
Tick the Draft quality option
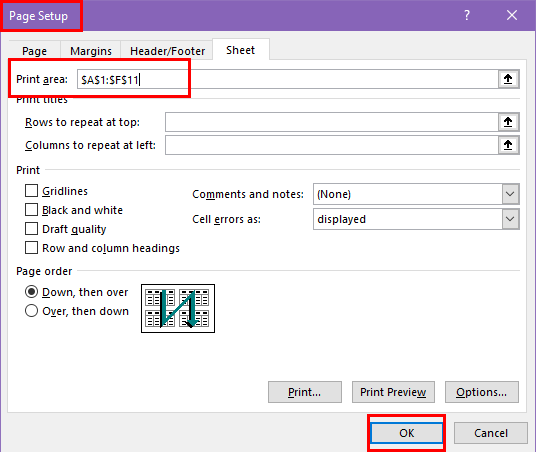(31, 229)
